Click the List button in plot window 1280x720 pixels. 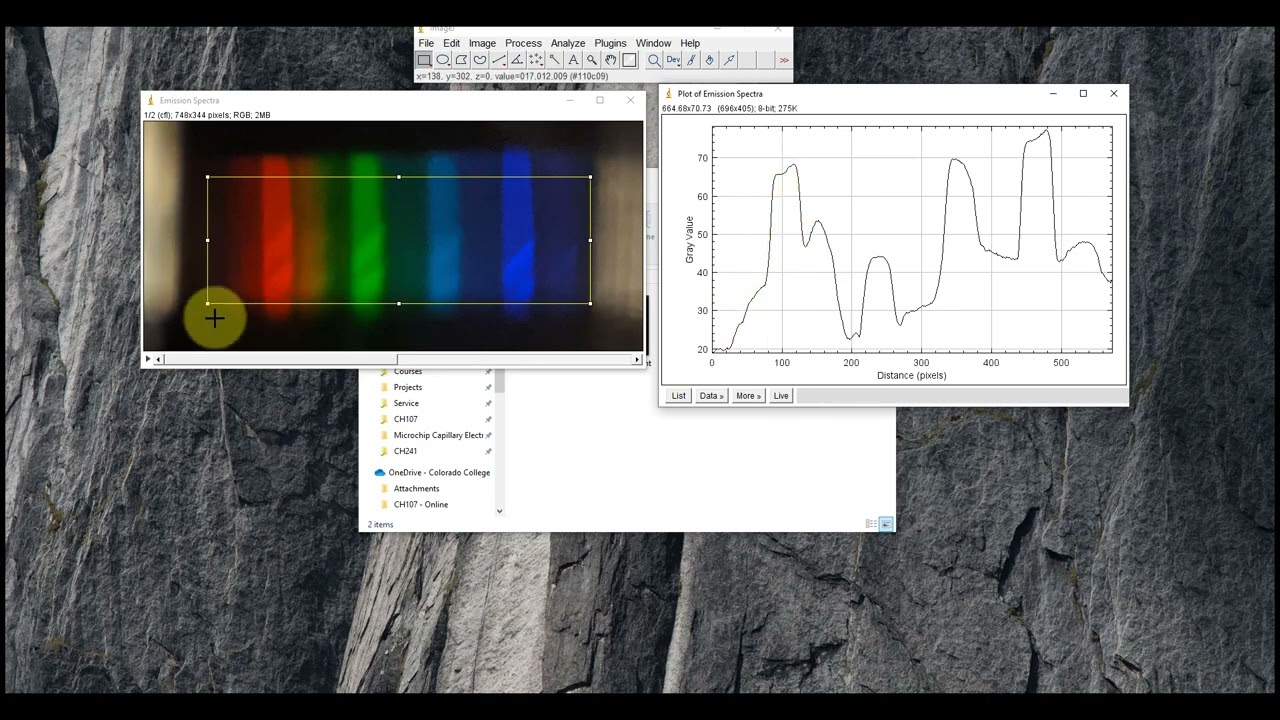click(679, 396)
